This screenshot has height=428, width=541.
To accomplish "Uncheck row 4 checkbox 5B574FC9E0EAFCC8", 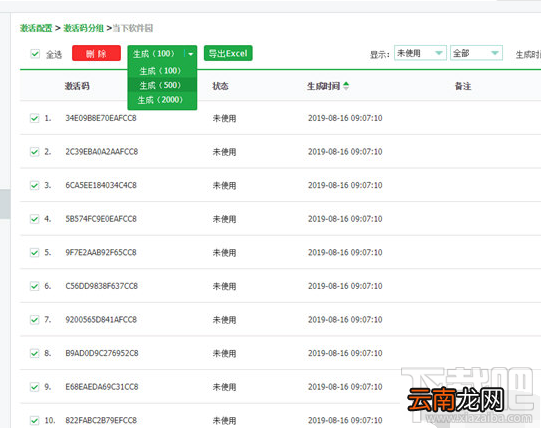I will (x=35, y=219).
